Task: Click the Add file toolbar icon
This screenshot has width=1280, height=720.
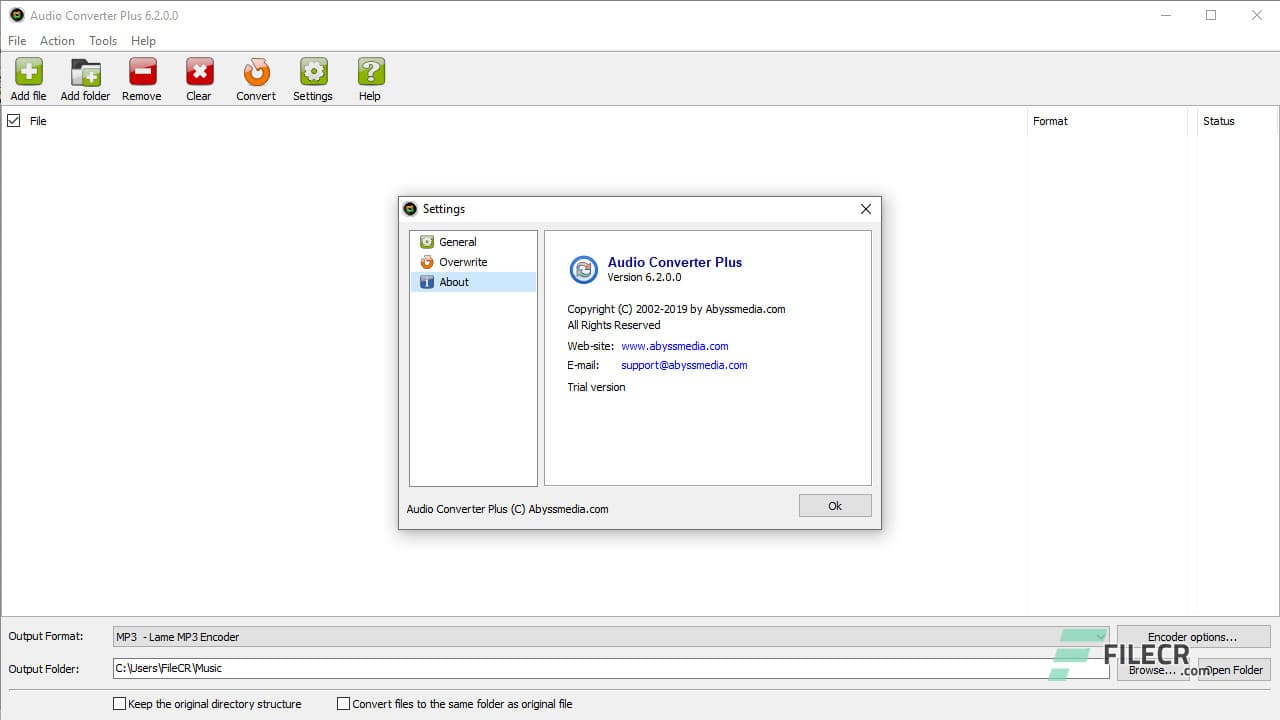Action: click(x=28, y=75)
